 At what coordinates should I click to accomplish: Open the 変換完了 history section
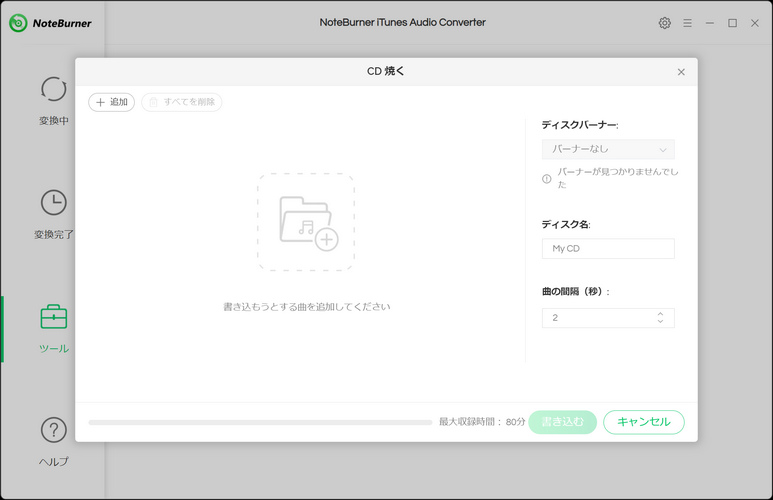(x=54, y=214)
